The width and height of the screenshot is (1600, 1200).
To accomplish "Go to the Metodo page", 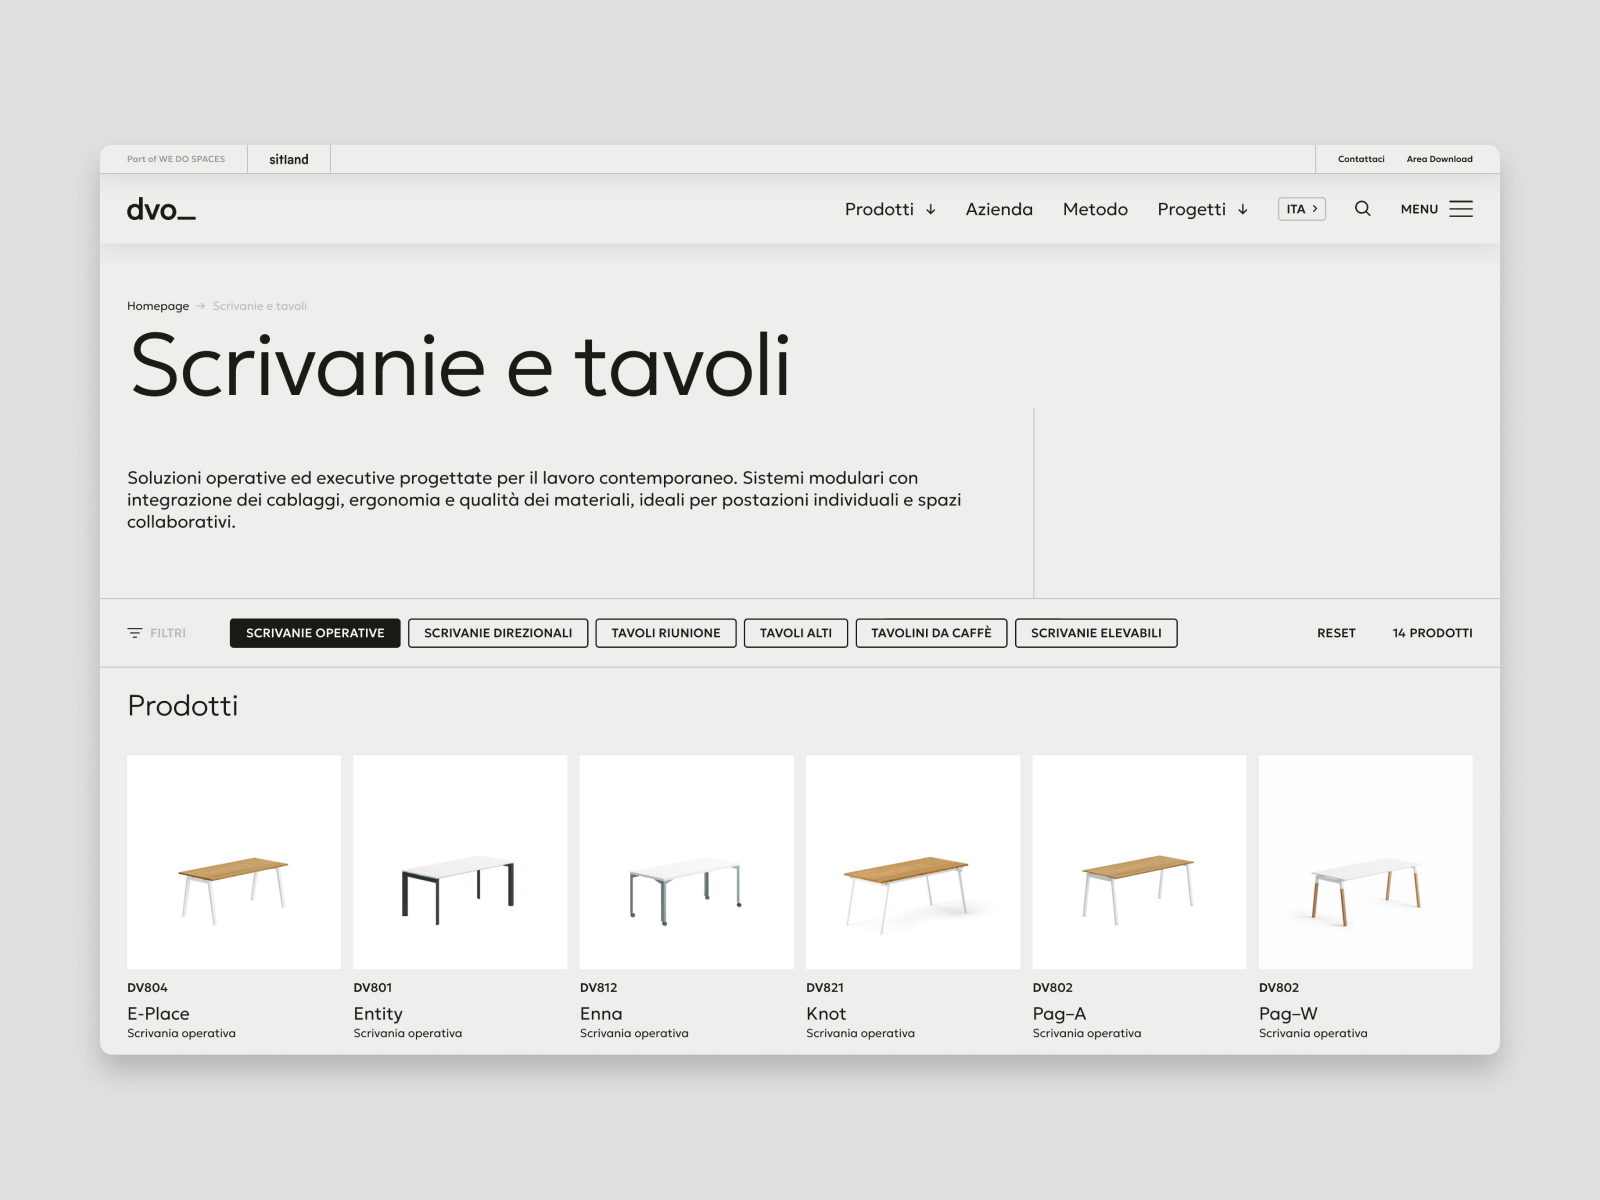I will pyautogui.click(x=1095, y=209).
